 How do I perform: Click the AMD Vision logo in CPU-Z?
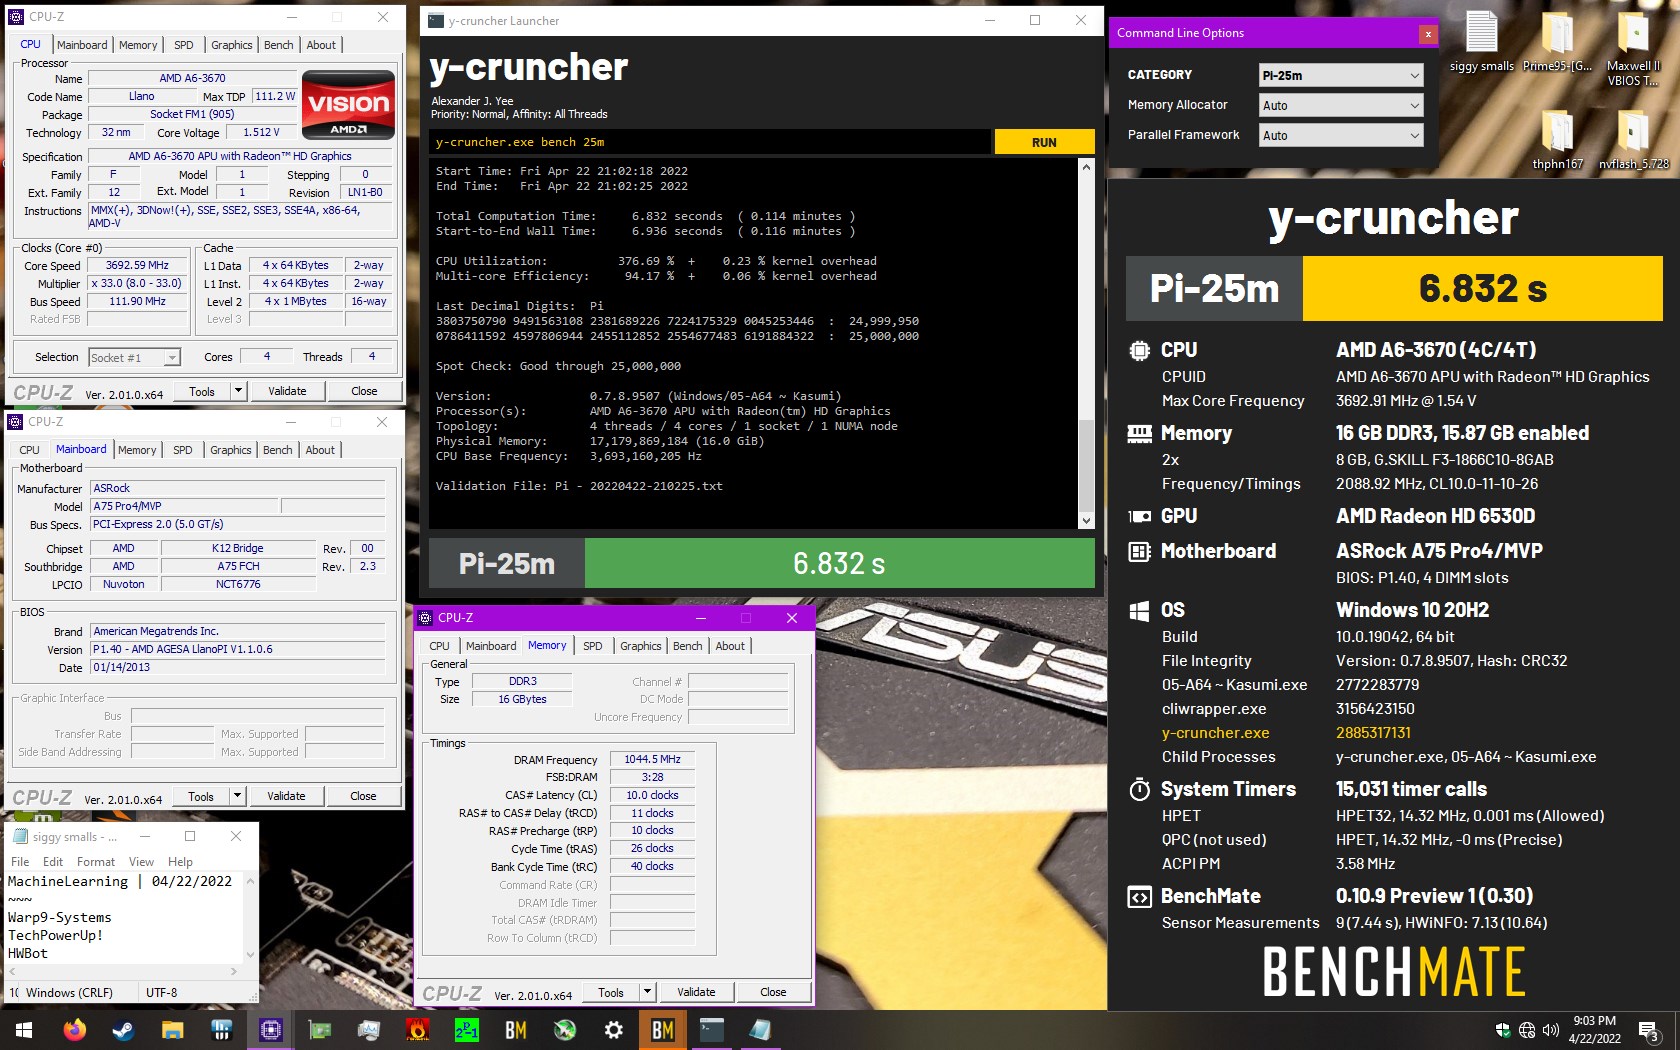[x=348, y=104]
